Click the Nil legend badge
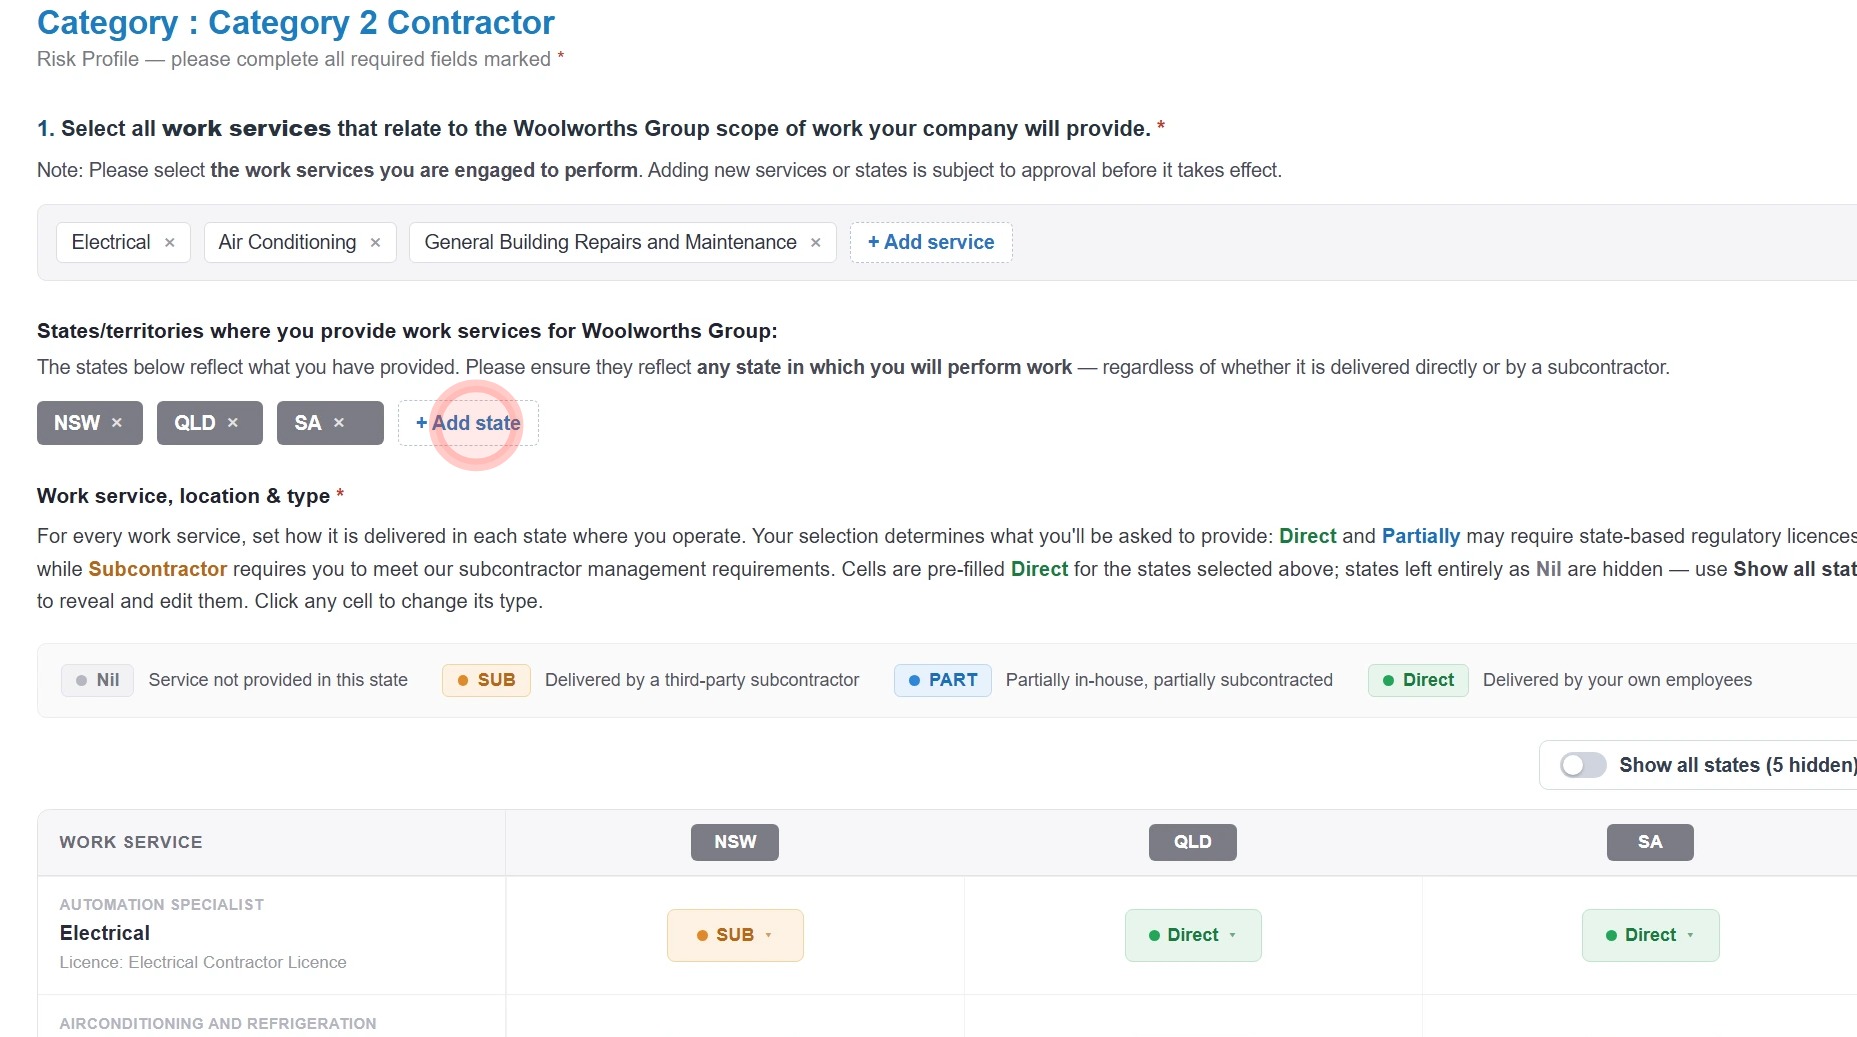1857x1037 pixels. [97, 680]
